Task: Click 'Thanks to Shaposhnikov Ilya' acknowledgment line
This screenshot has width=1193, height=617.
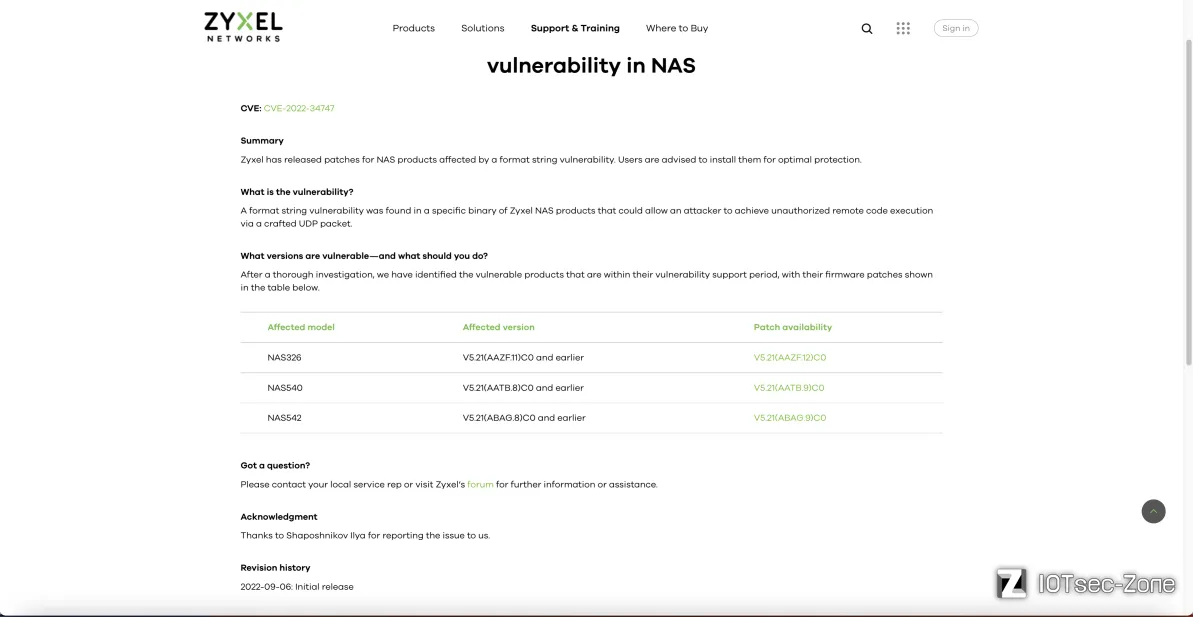Action: (365, 536)
